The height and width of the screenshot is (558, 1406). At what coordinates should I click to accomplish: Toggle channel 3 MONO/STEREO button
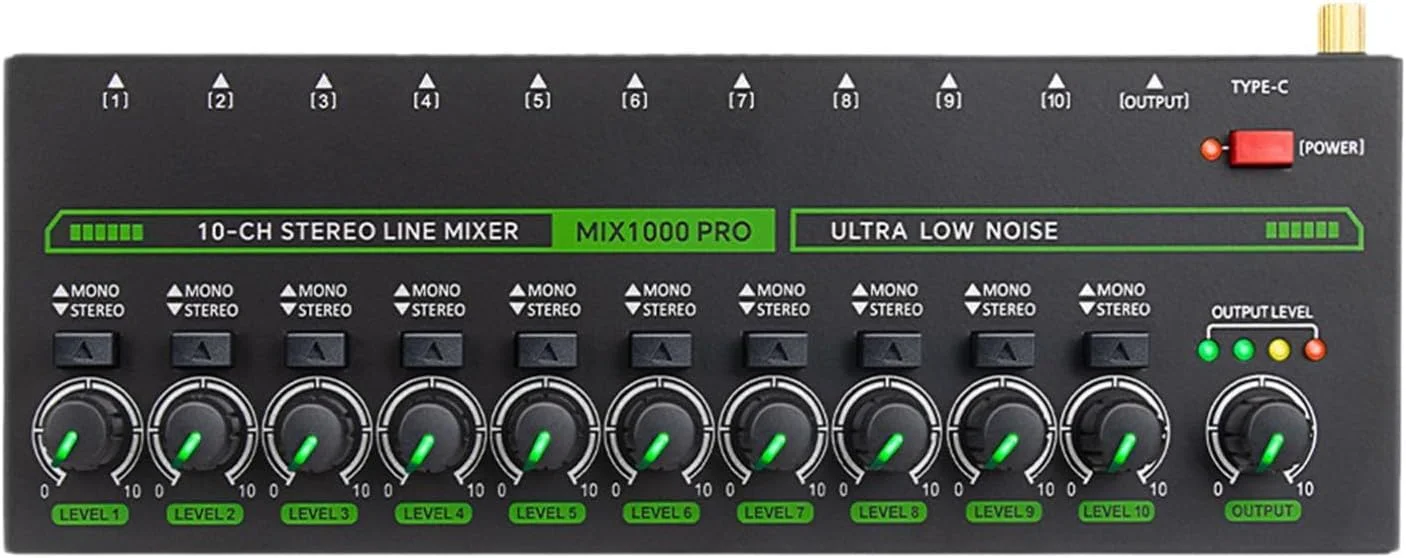(x=316, y=350)
